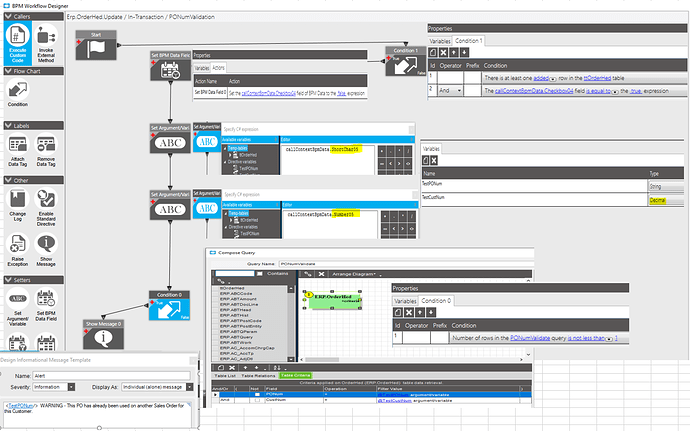Click the PONumValidate query link

pyautogui.click(x=530, y=338)
